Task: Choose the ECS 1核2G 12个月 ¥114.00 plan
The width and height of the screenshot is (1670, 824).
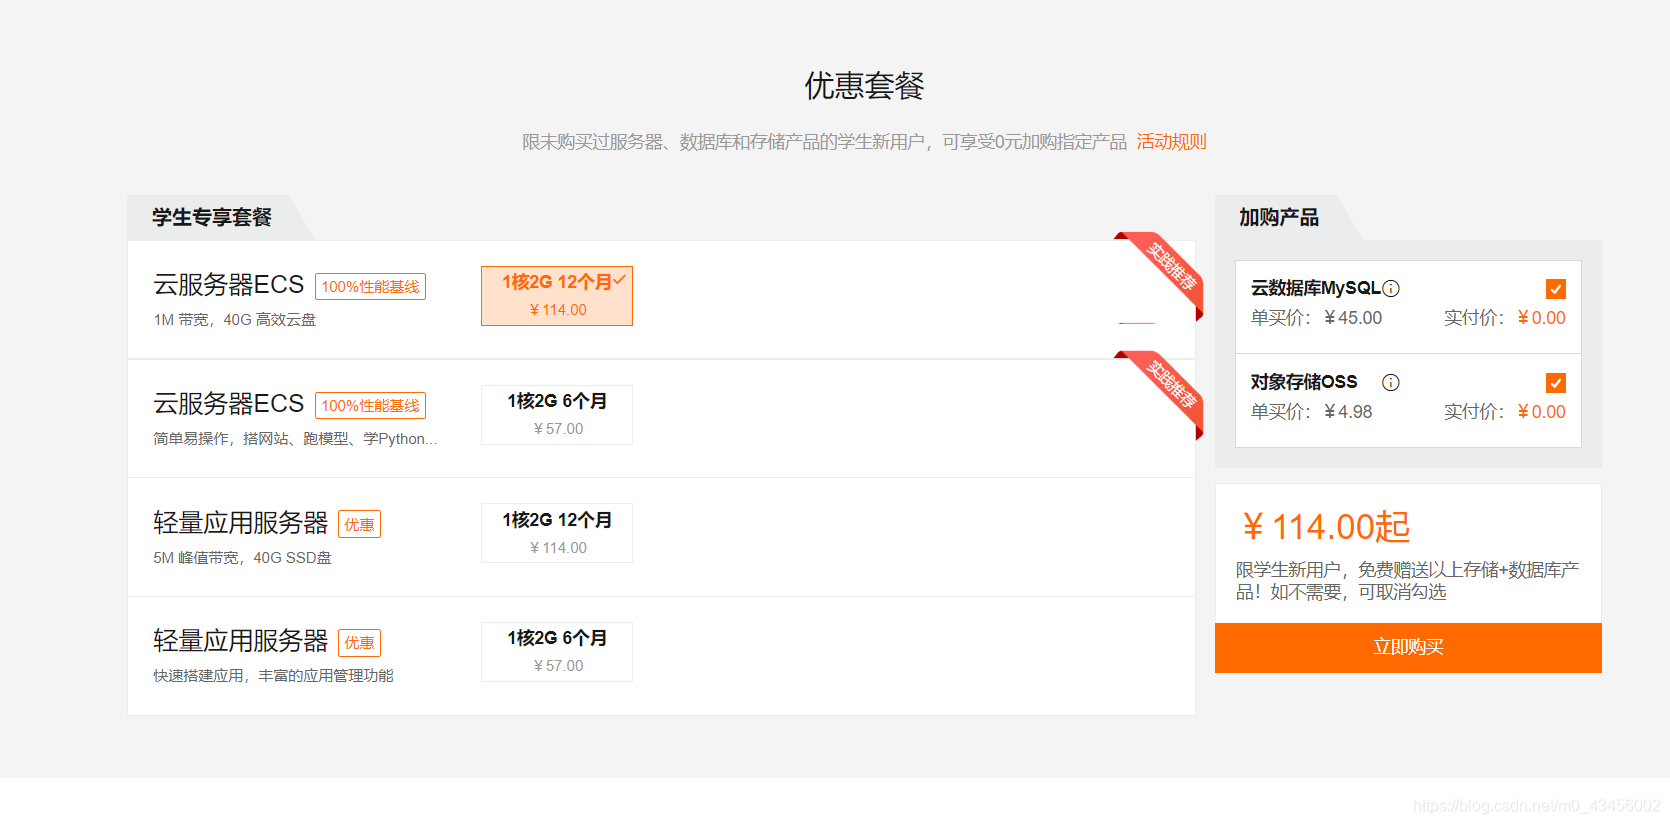Action: click(557, 296)
